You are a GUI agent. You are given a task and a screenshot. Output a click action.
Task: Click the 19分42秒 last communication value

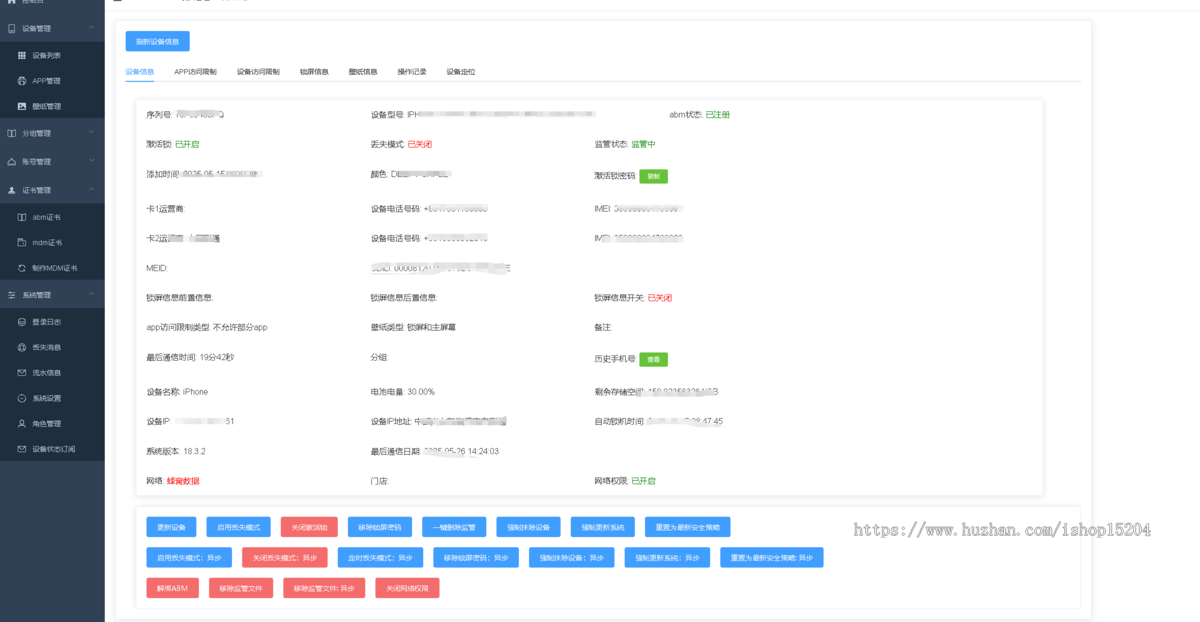(216, 357)
